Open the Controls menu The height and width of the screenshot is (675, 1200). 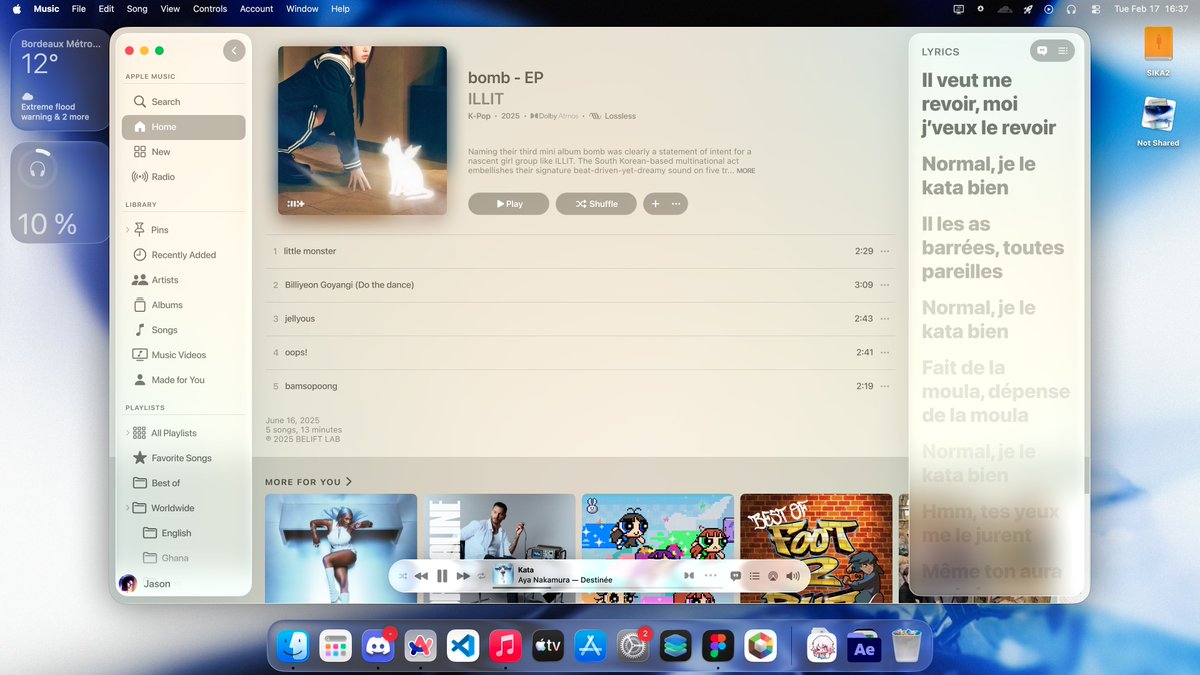coord(210,9)
